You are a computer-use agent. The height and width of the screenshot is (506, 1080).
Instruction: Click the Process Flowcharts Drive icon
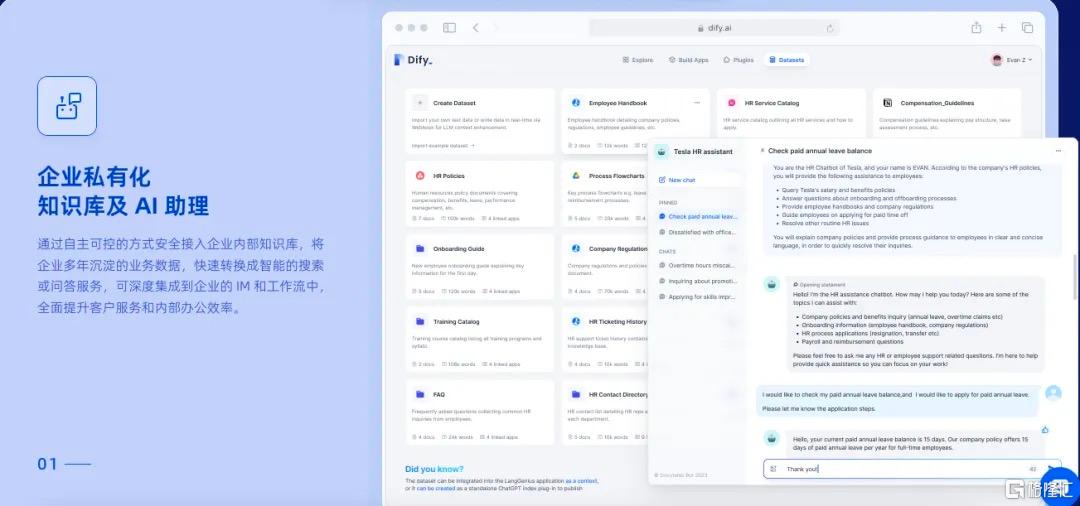click(575, 176)
